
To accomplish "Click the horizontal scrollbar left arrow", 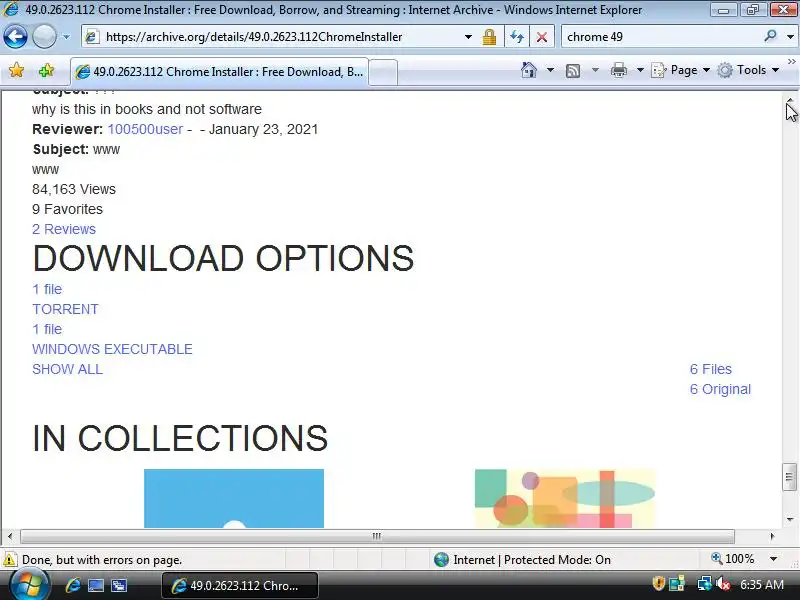I will 10,536.
